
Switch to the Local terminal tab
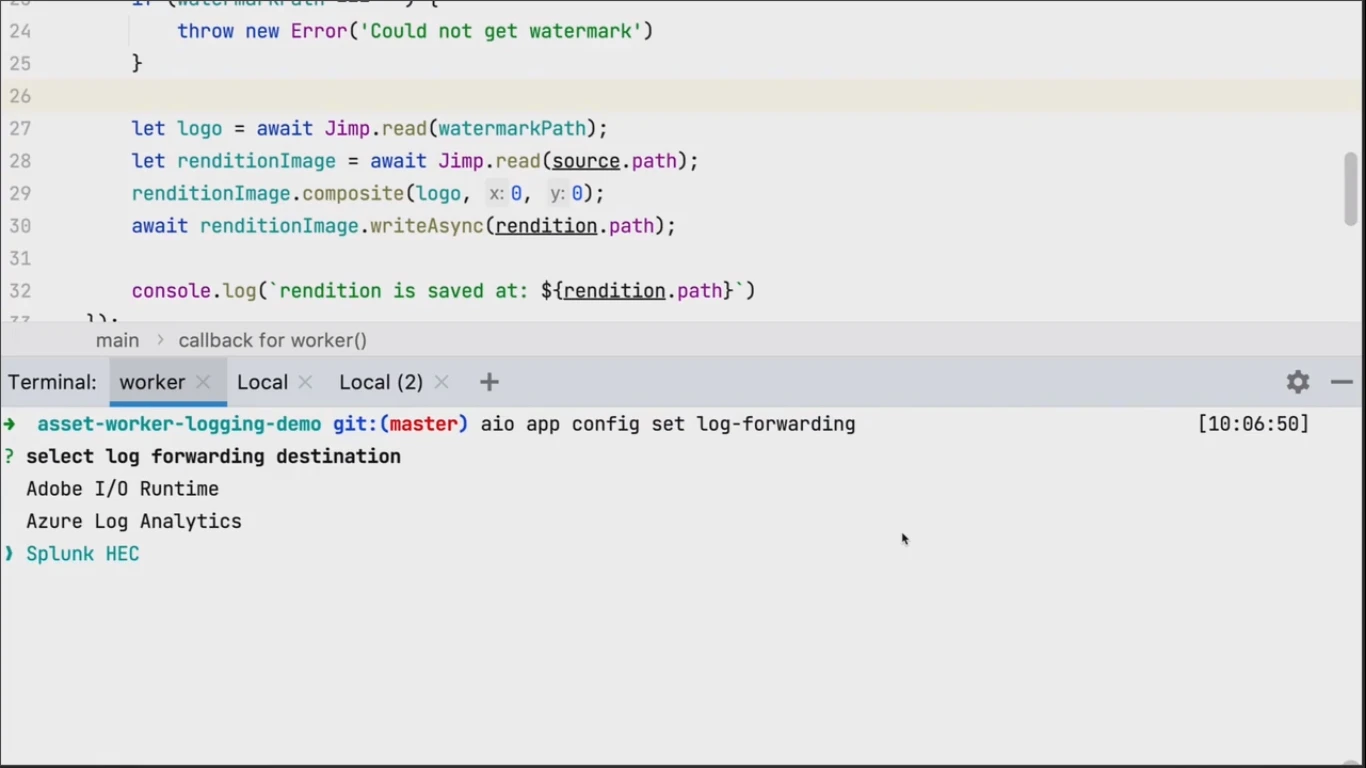(262, 382)
